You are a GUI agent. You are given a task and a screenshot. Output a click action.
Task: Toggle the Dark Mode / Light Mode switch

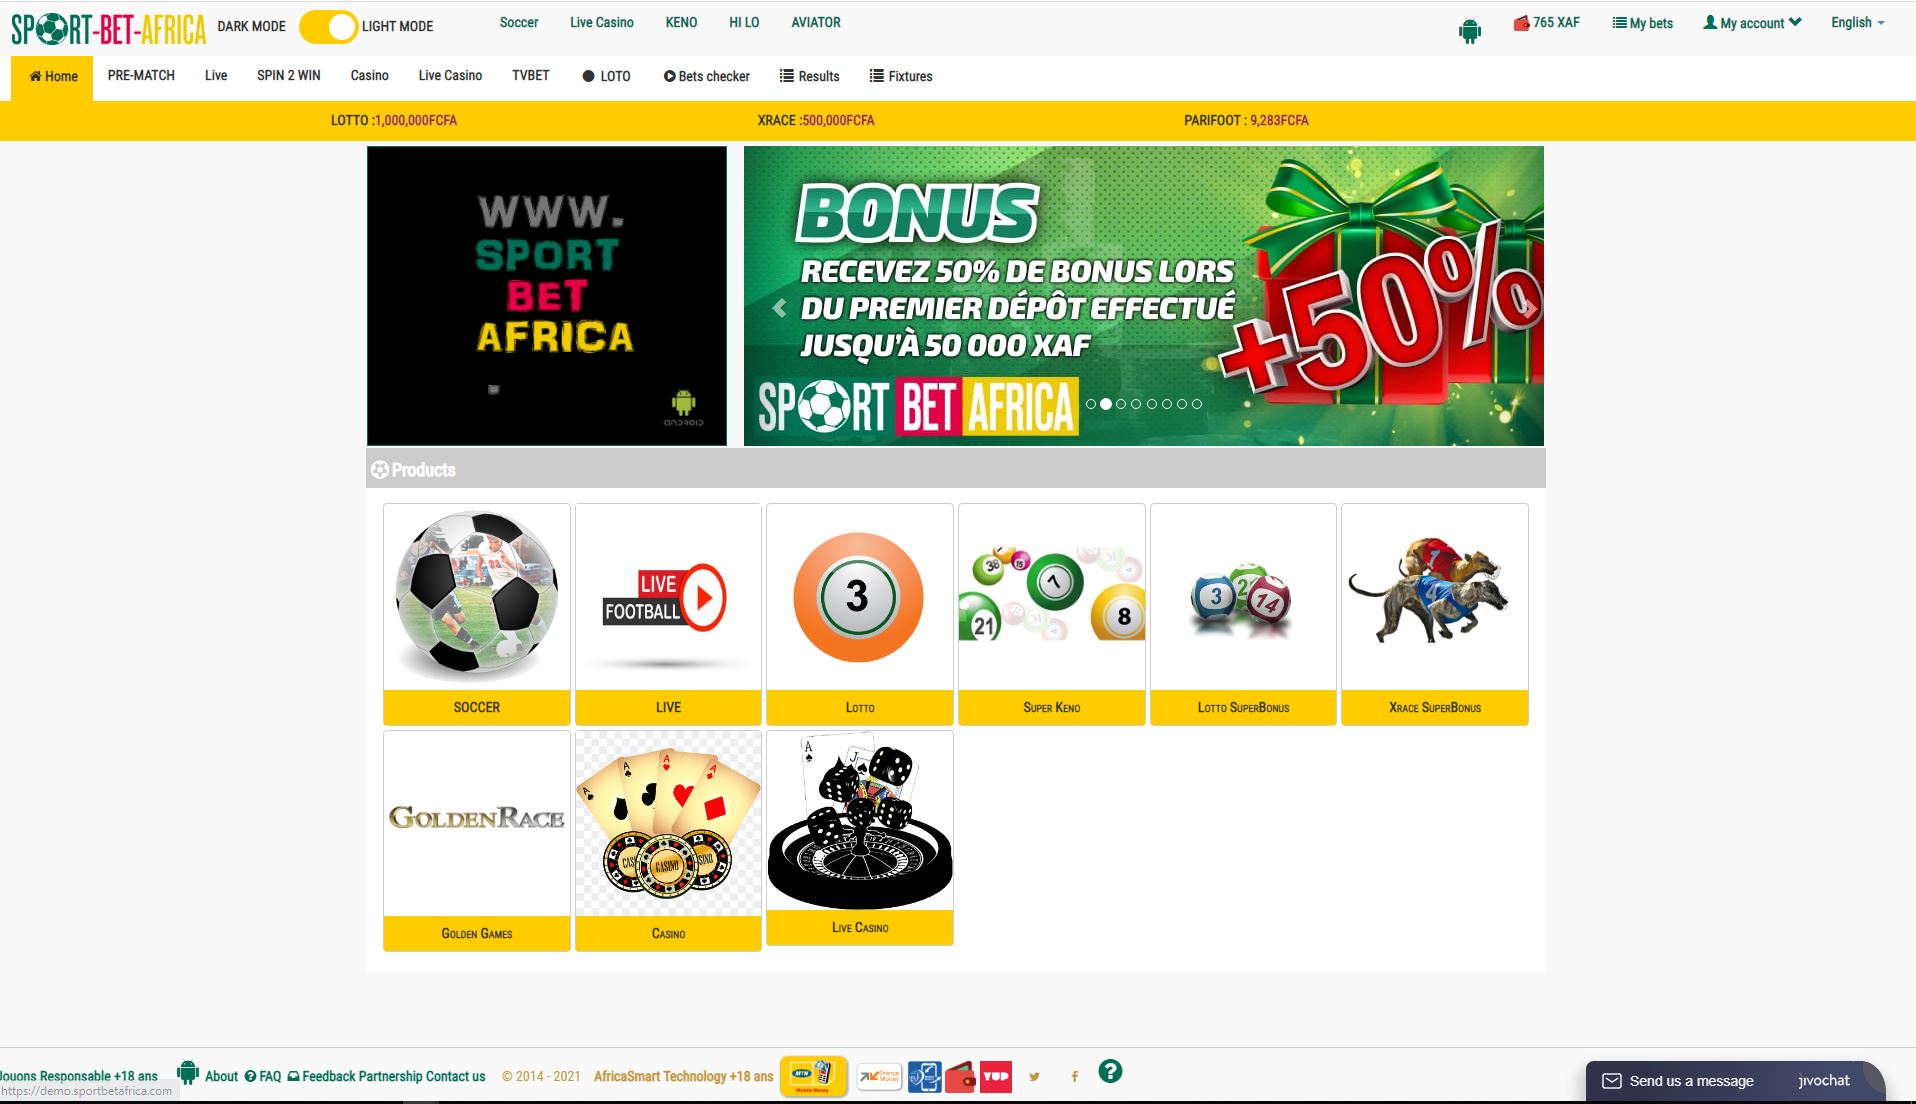(x=328, y=27)
